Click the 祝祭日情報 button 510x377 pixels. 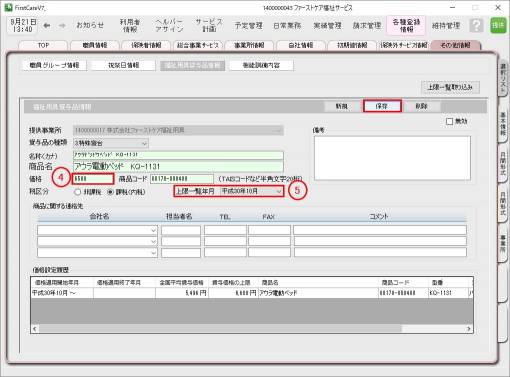click(123, 65)
